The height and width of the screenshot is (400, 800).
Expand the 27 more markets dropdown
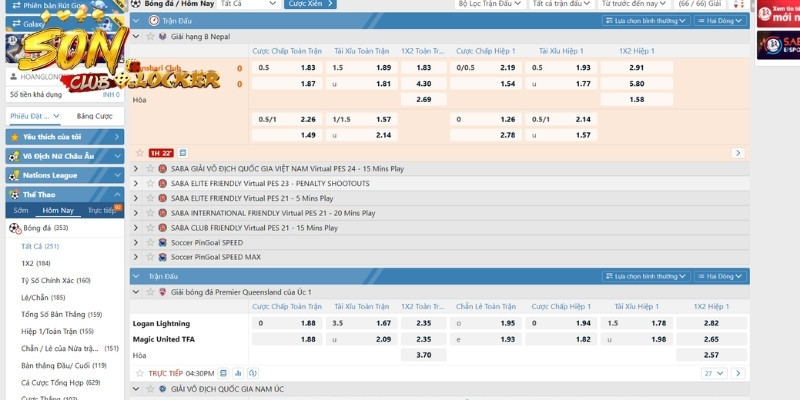tap(713, 373)
